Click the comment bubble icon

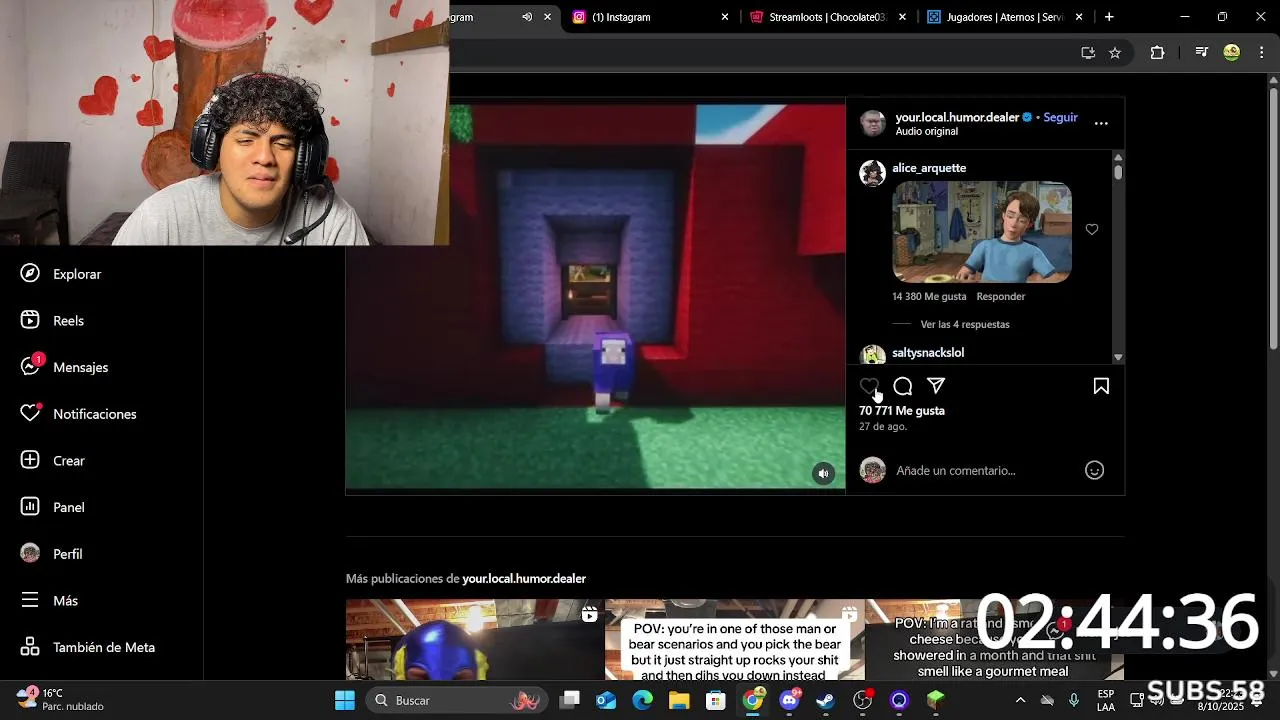click(903, 386)
